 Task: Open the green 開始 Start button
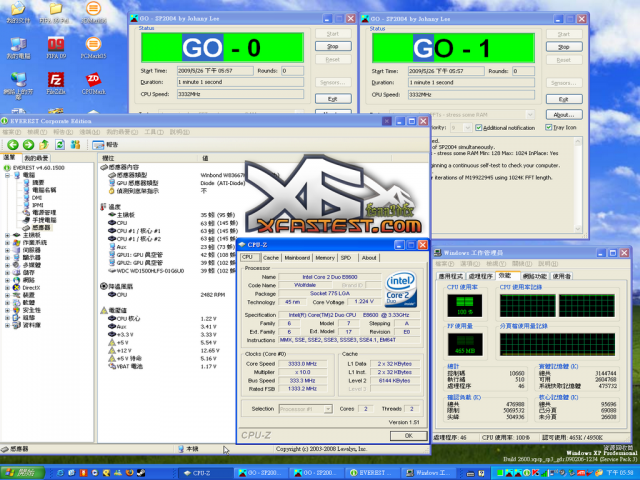(x=23, y=473)
